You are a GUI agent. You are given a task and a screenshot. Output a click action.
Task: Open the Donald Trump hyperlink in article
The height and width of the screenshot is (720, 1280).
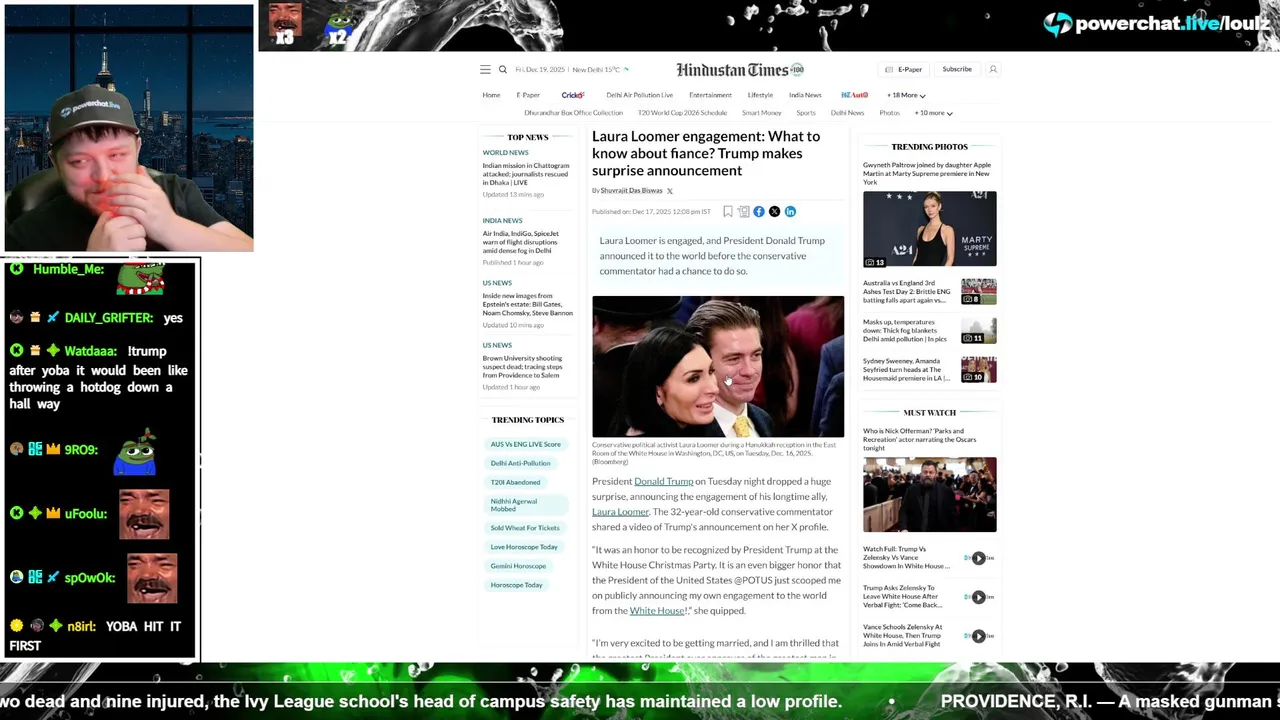point(663,481)
